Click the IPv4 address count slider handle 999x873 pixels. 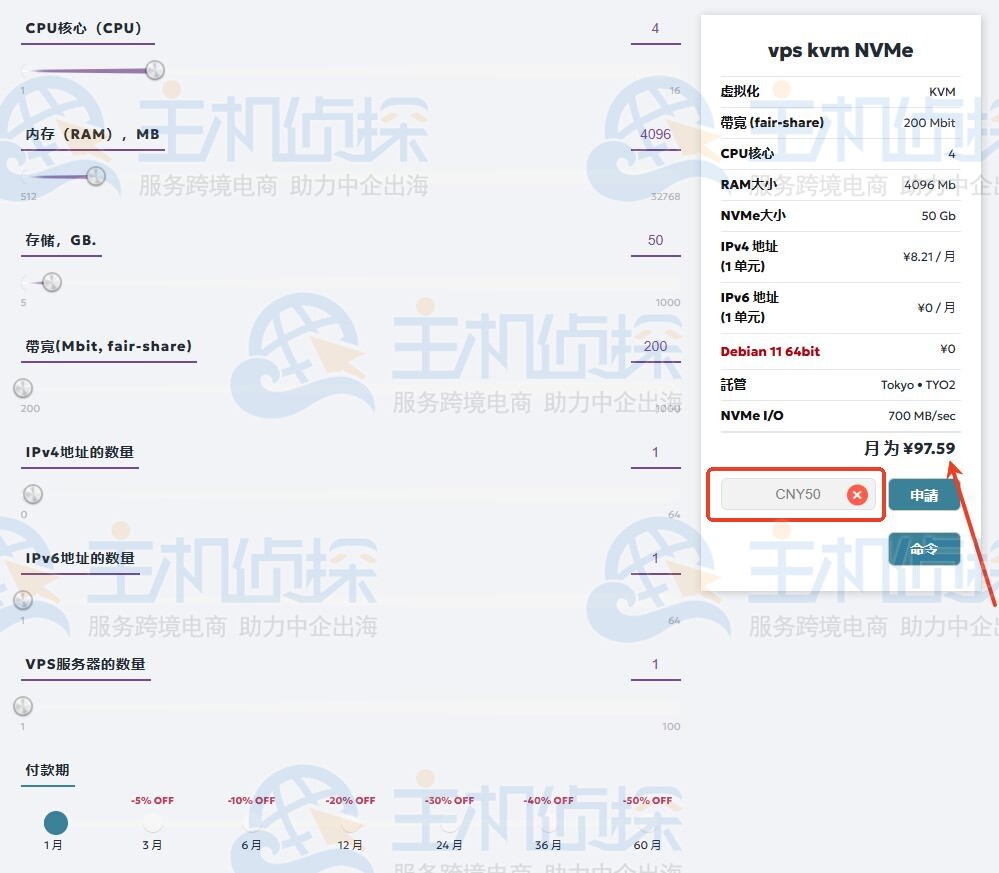tap(33, 494)
